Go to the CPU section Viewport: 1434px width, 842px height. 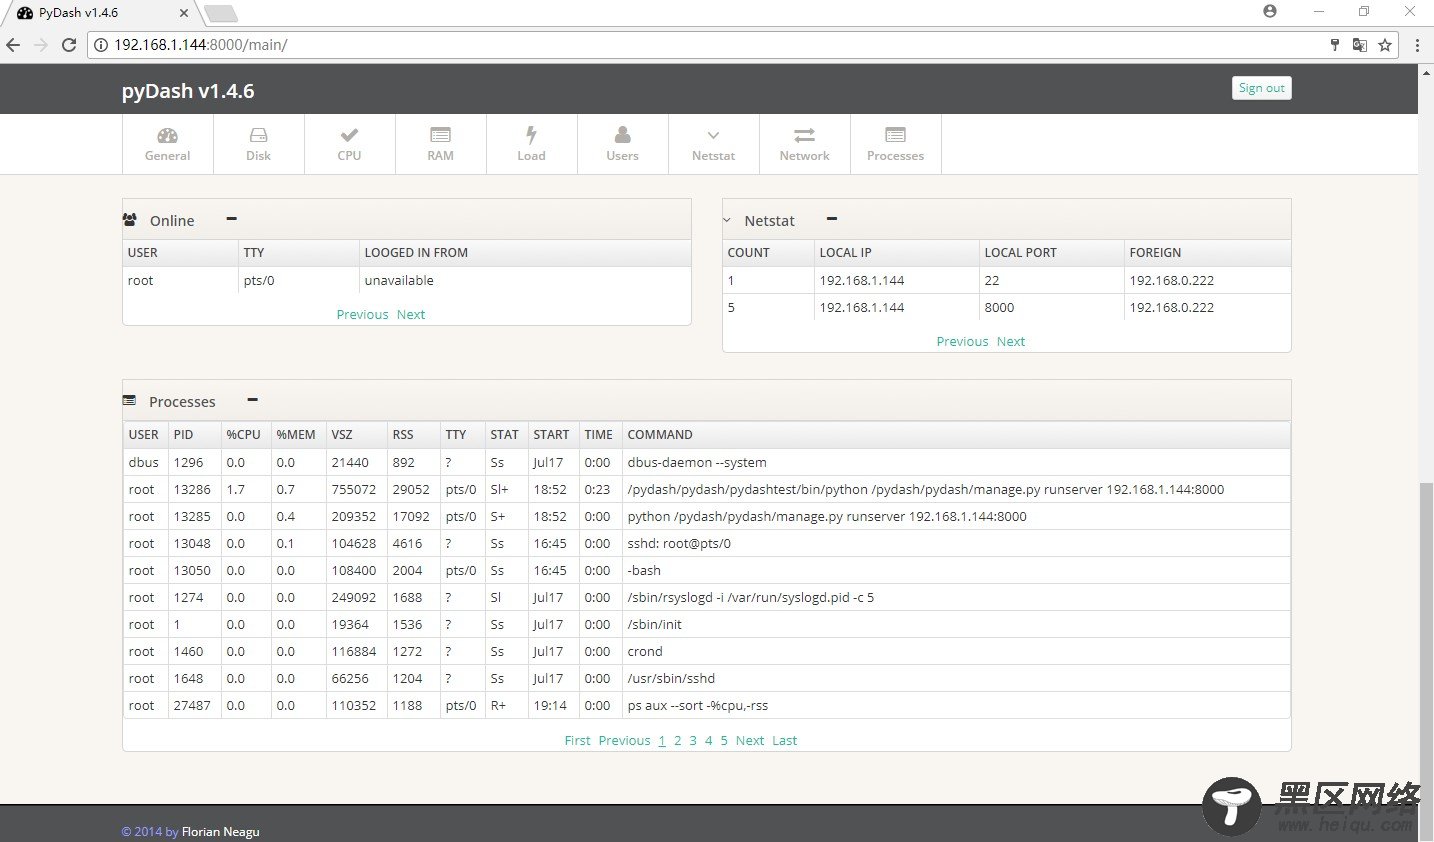(349, 144)
